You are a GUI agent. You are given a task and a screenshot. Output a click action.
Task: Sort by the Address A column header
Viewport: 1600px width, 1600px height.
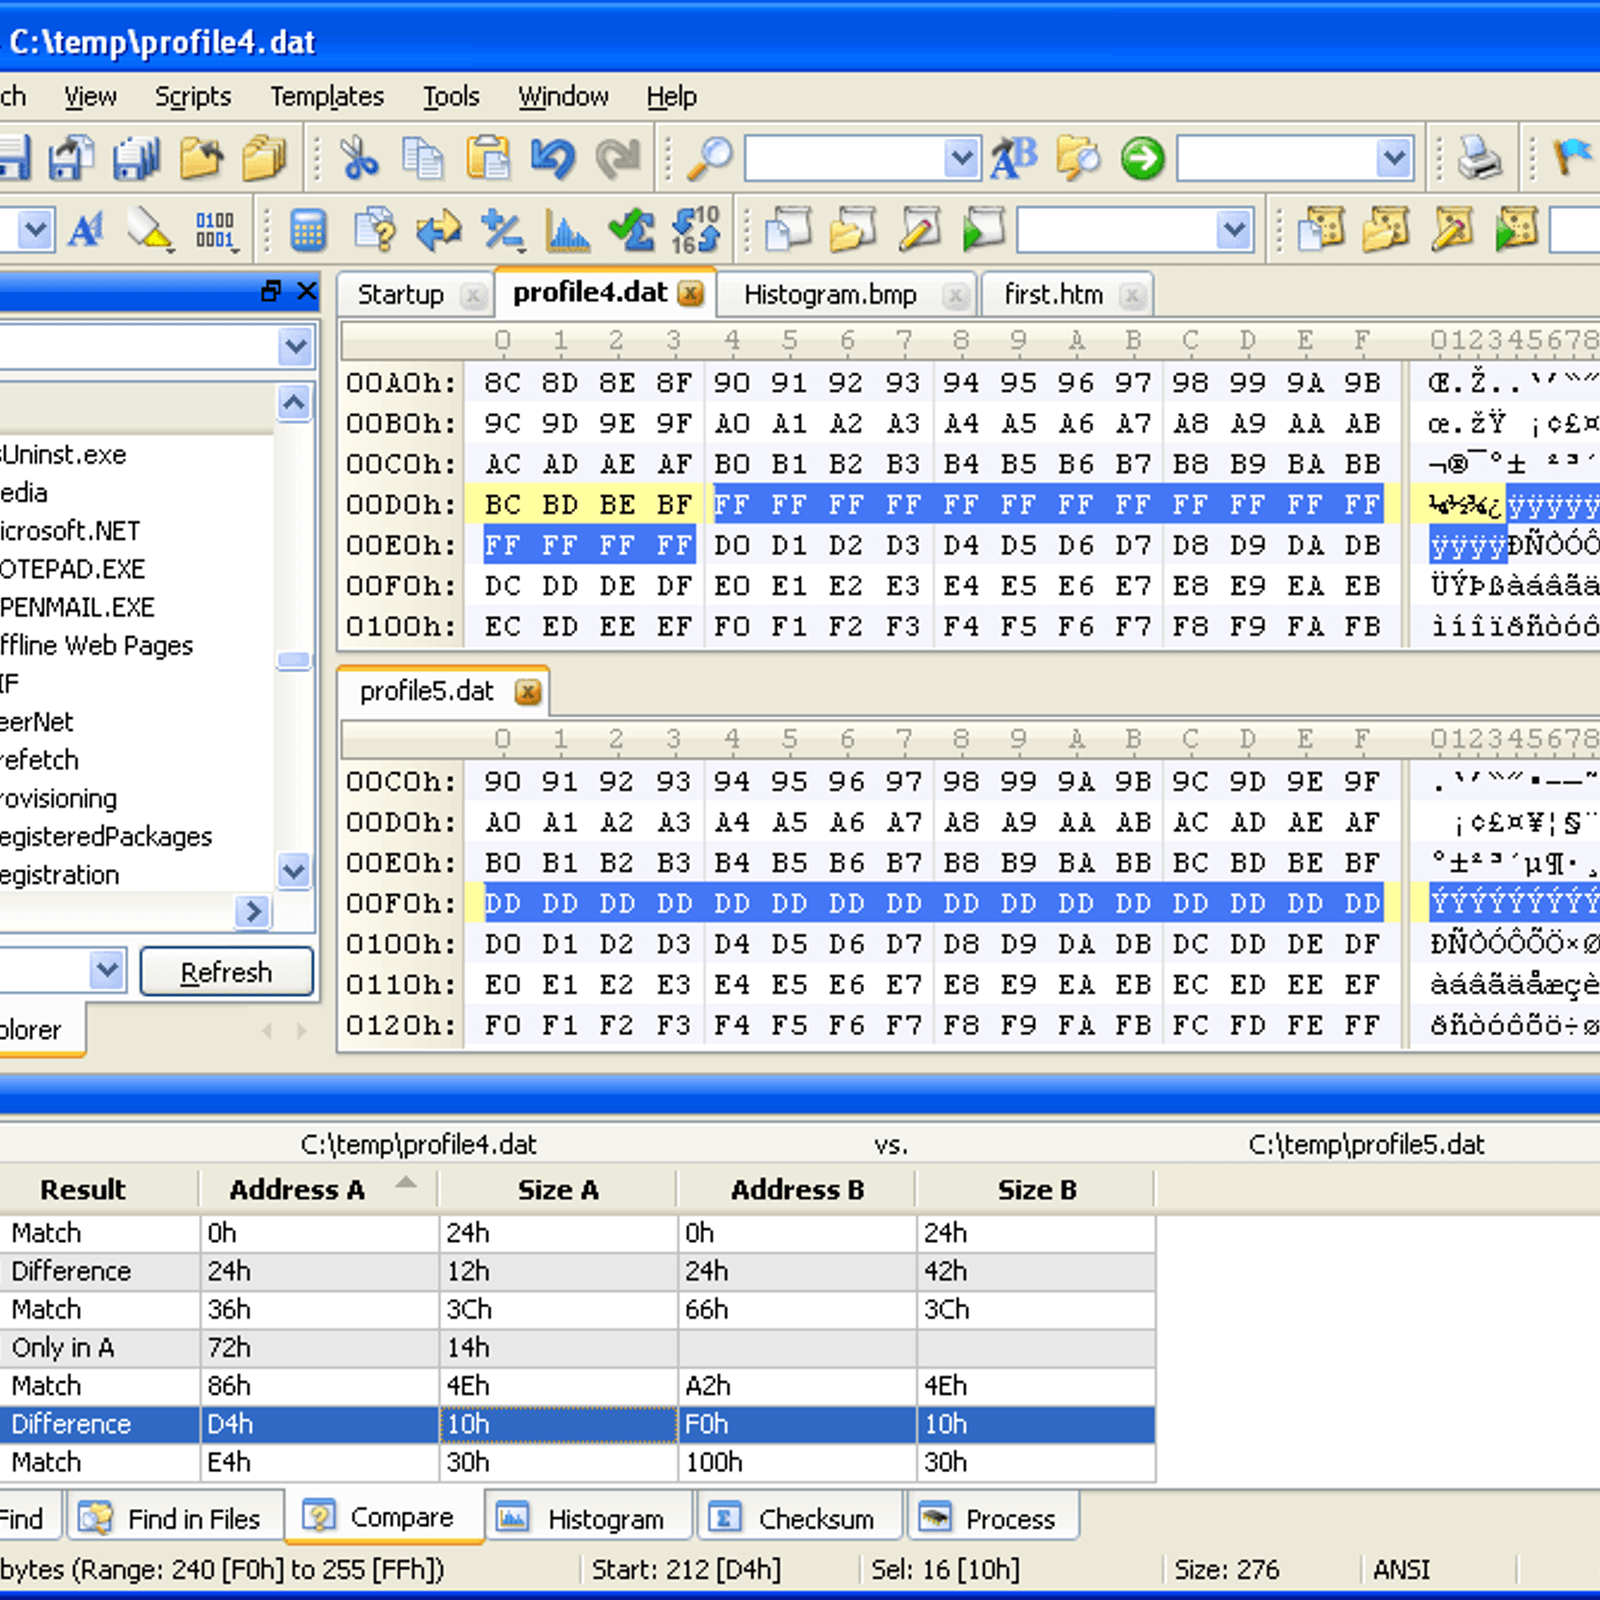click(297, 1190)
